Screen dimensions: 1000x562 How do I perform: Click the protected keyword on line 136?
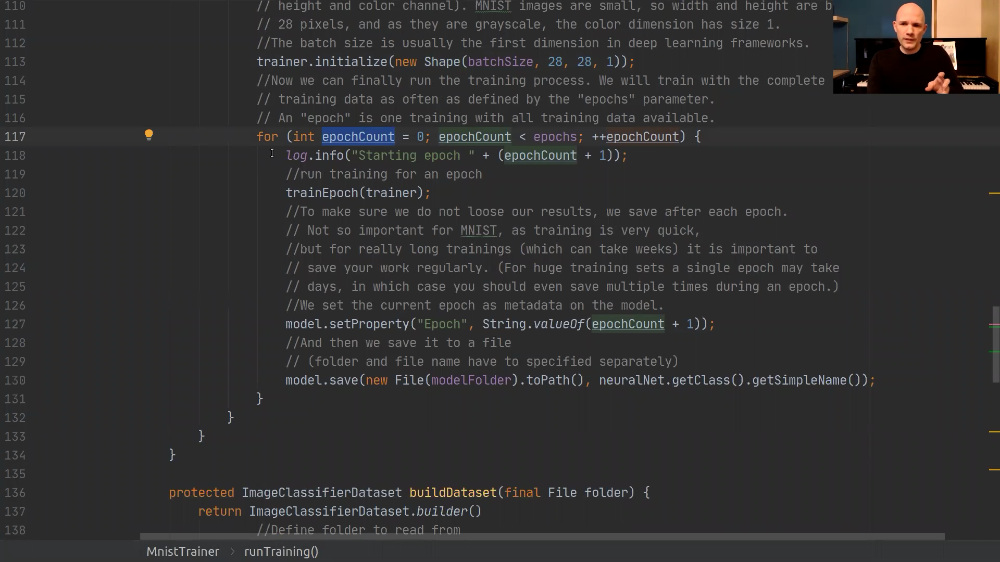[202, 492]
